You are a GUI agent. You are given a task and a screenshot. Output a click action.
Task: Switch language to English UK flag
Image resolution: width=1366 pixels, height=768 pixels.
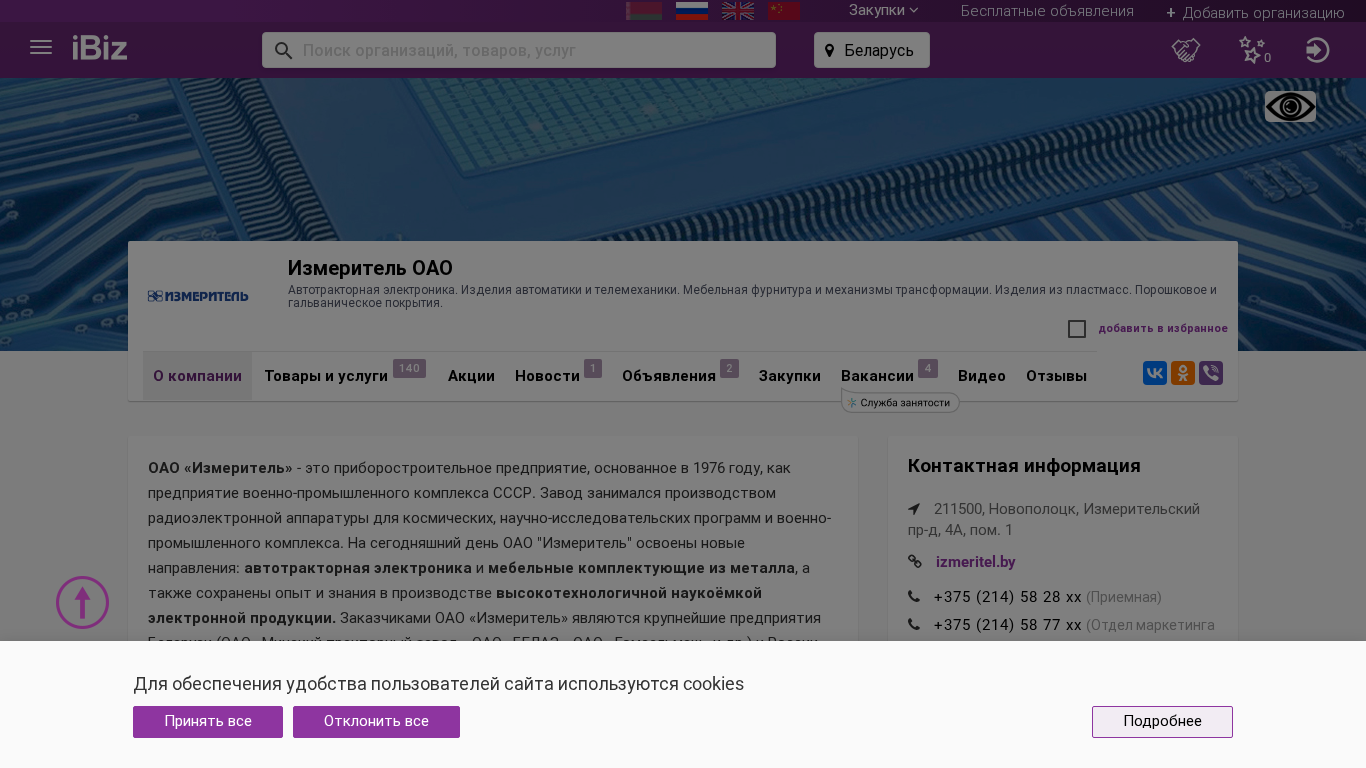coord(738,11)
